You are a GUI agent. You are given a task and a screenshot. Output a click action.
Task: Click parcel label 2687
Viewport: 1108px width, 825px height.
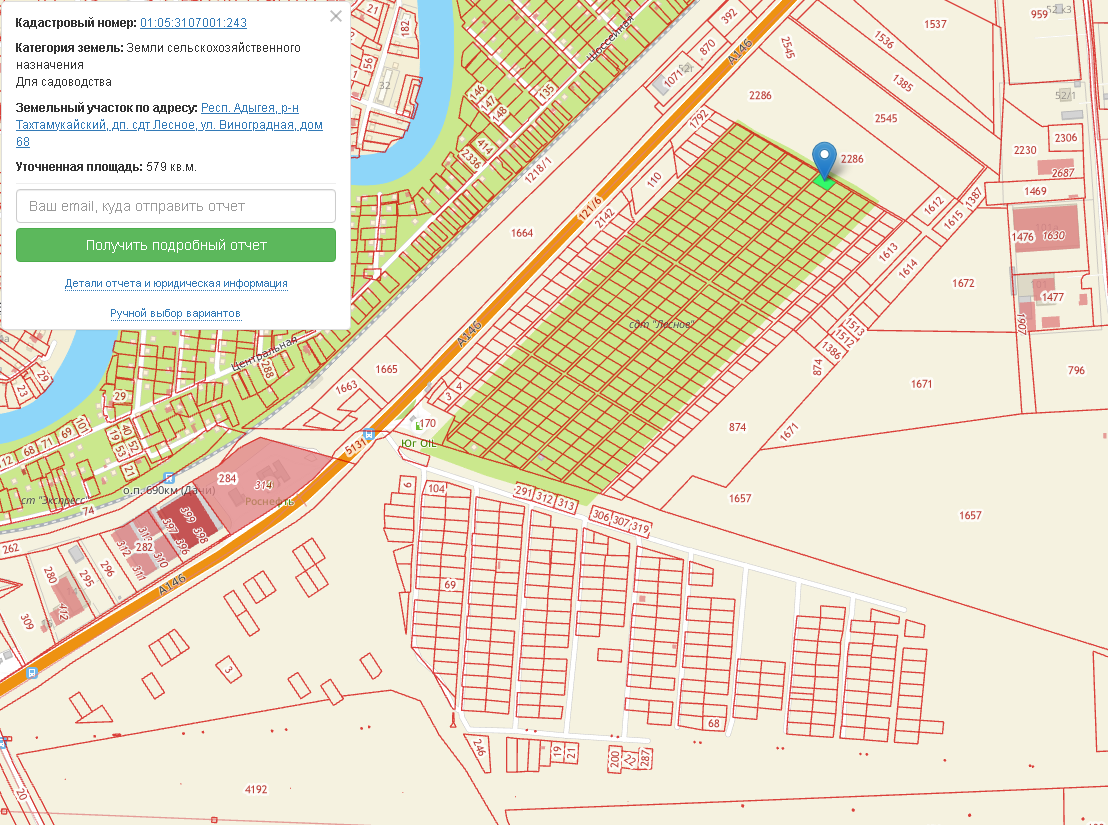1062,172
